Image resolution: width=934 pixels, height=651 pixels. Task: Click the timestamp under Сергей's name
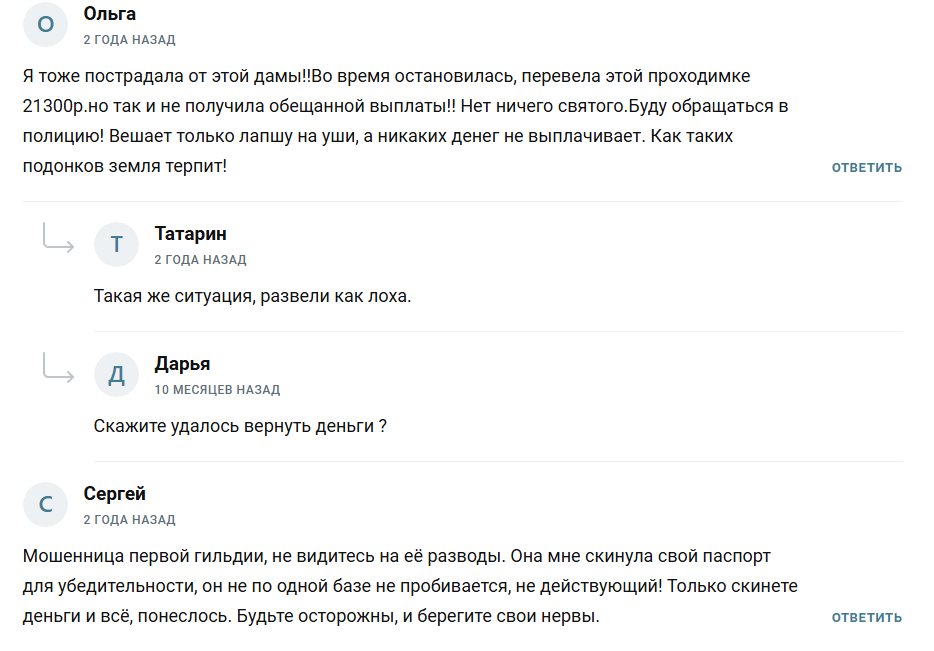pos(129,520)
